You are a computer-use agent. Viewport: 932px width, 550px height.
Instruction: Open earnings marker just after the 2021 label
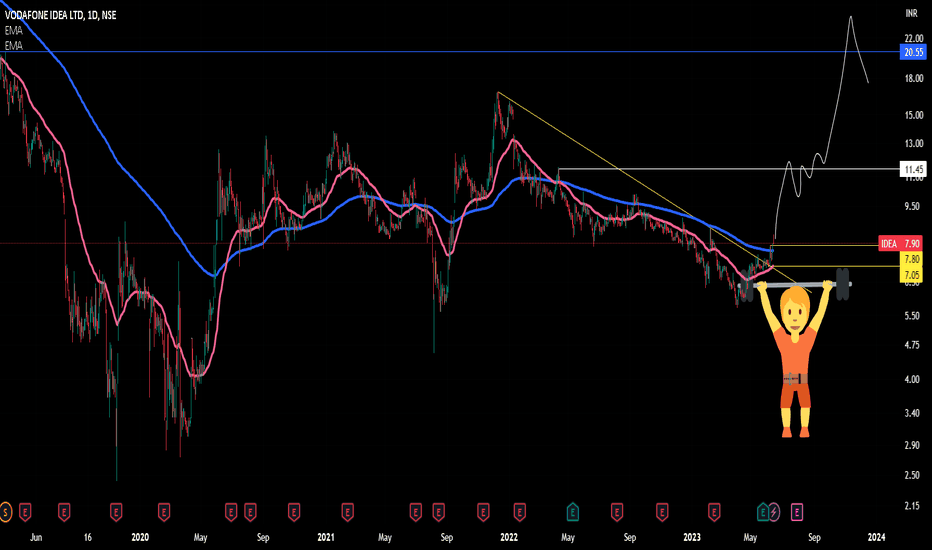[348, 511]
